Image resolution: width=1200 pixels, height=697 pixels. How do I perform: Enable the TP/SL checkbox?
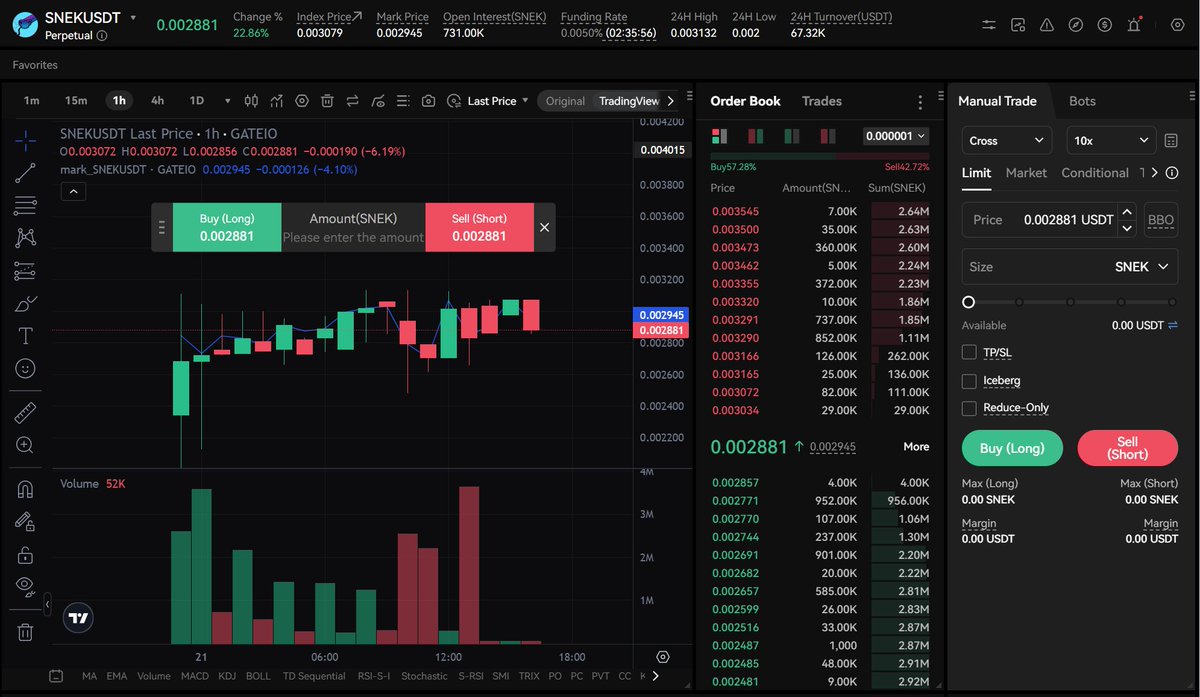pyautogui.click(x=969, y=352)
